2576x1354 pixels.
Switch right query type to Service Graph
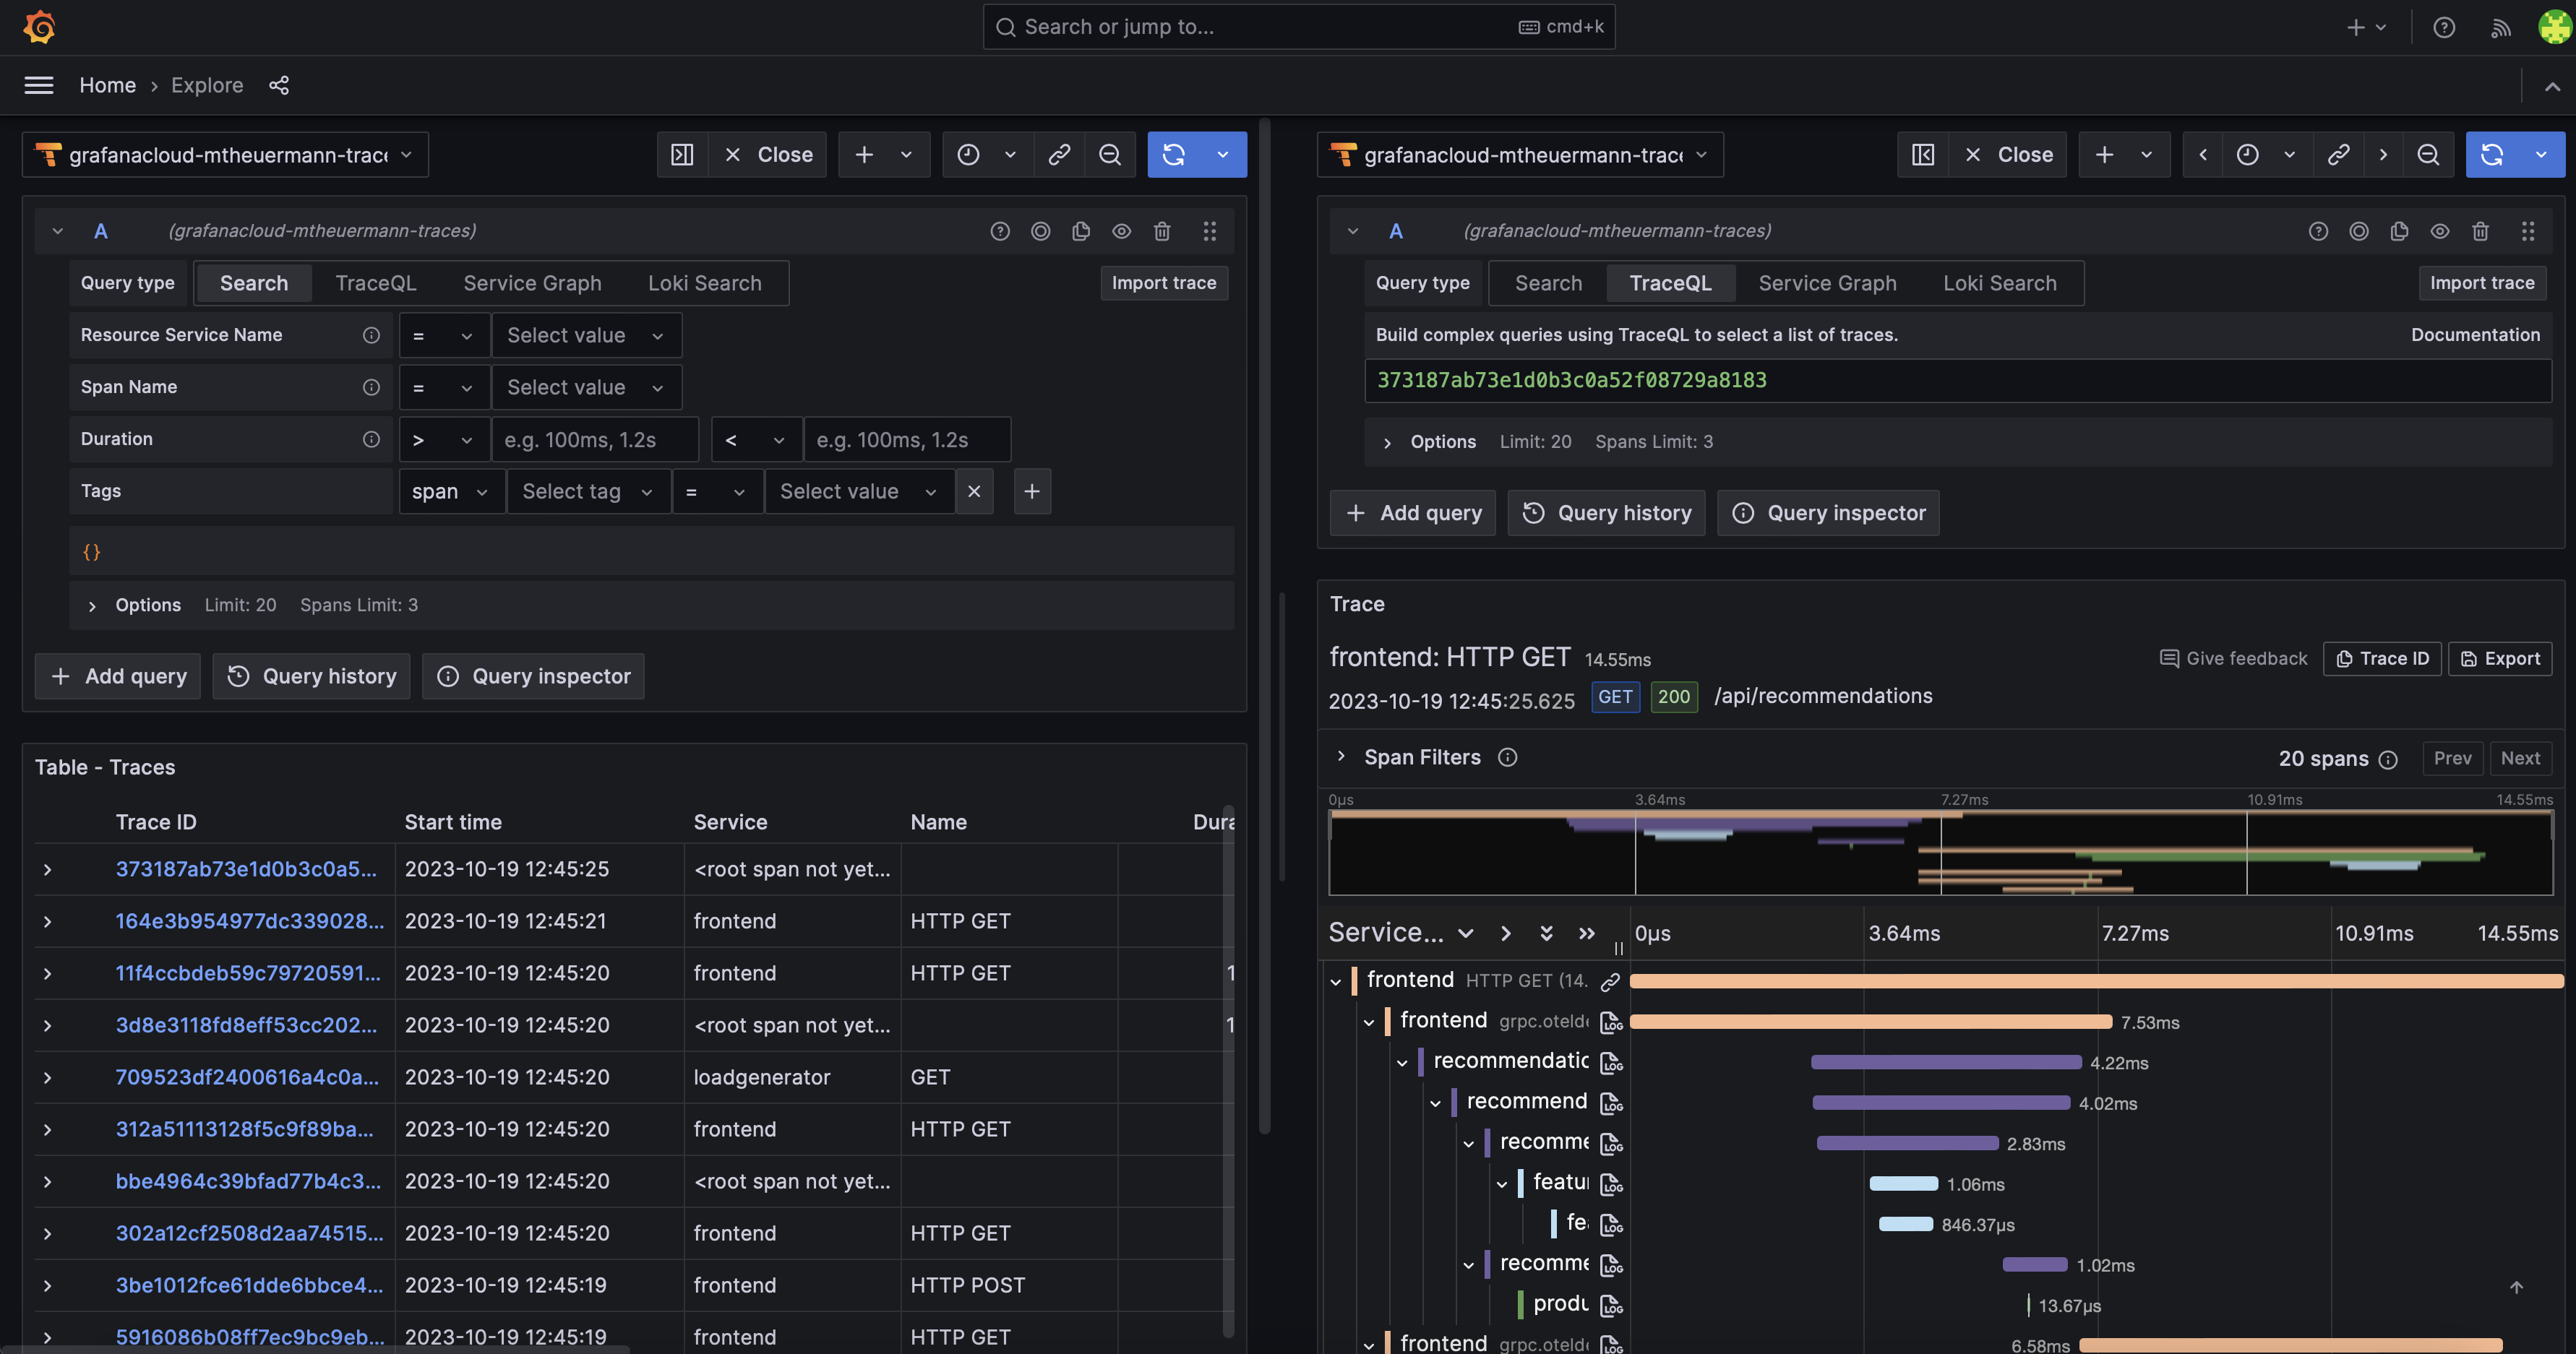point(1827,283)
